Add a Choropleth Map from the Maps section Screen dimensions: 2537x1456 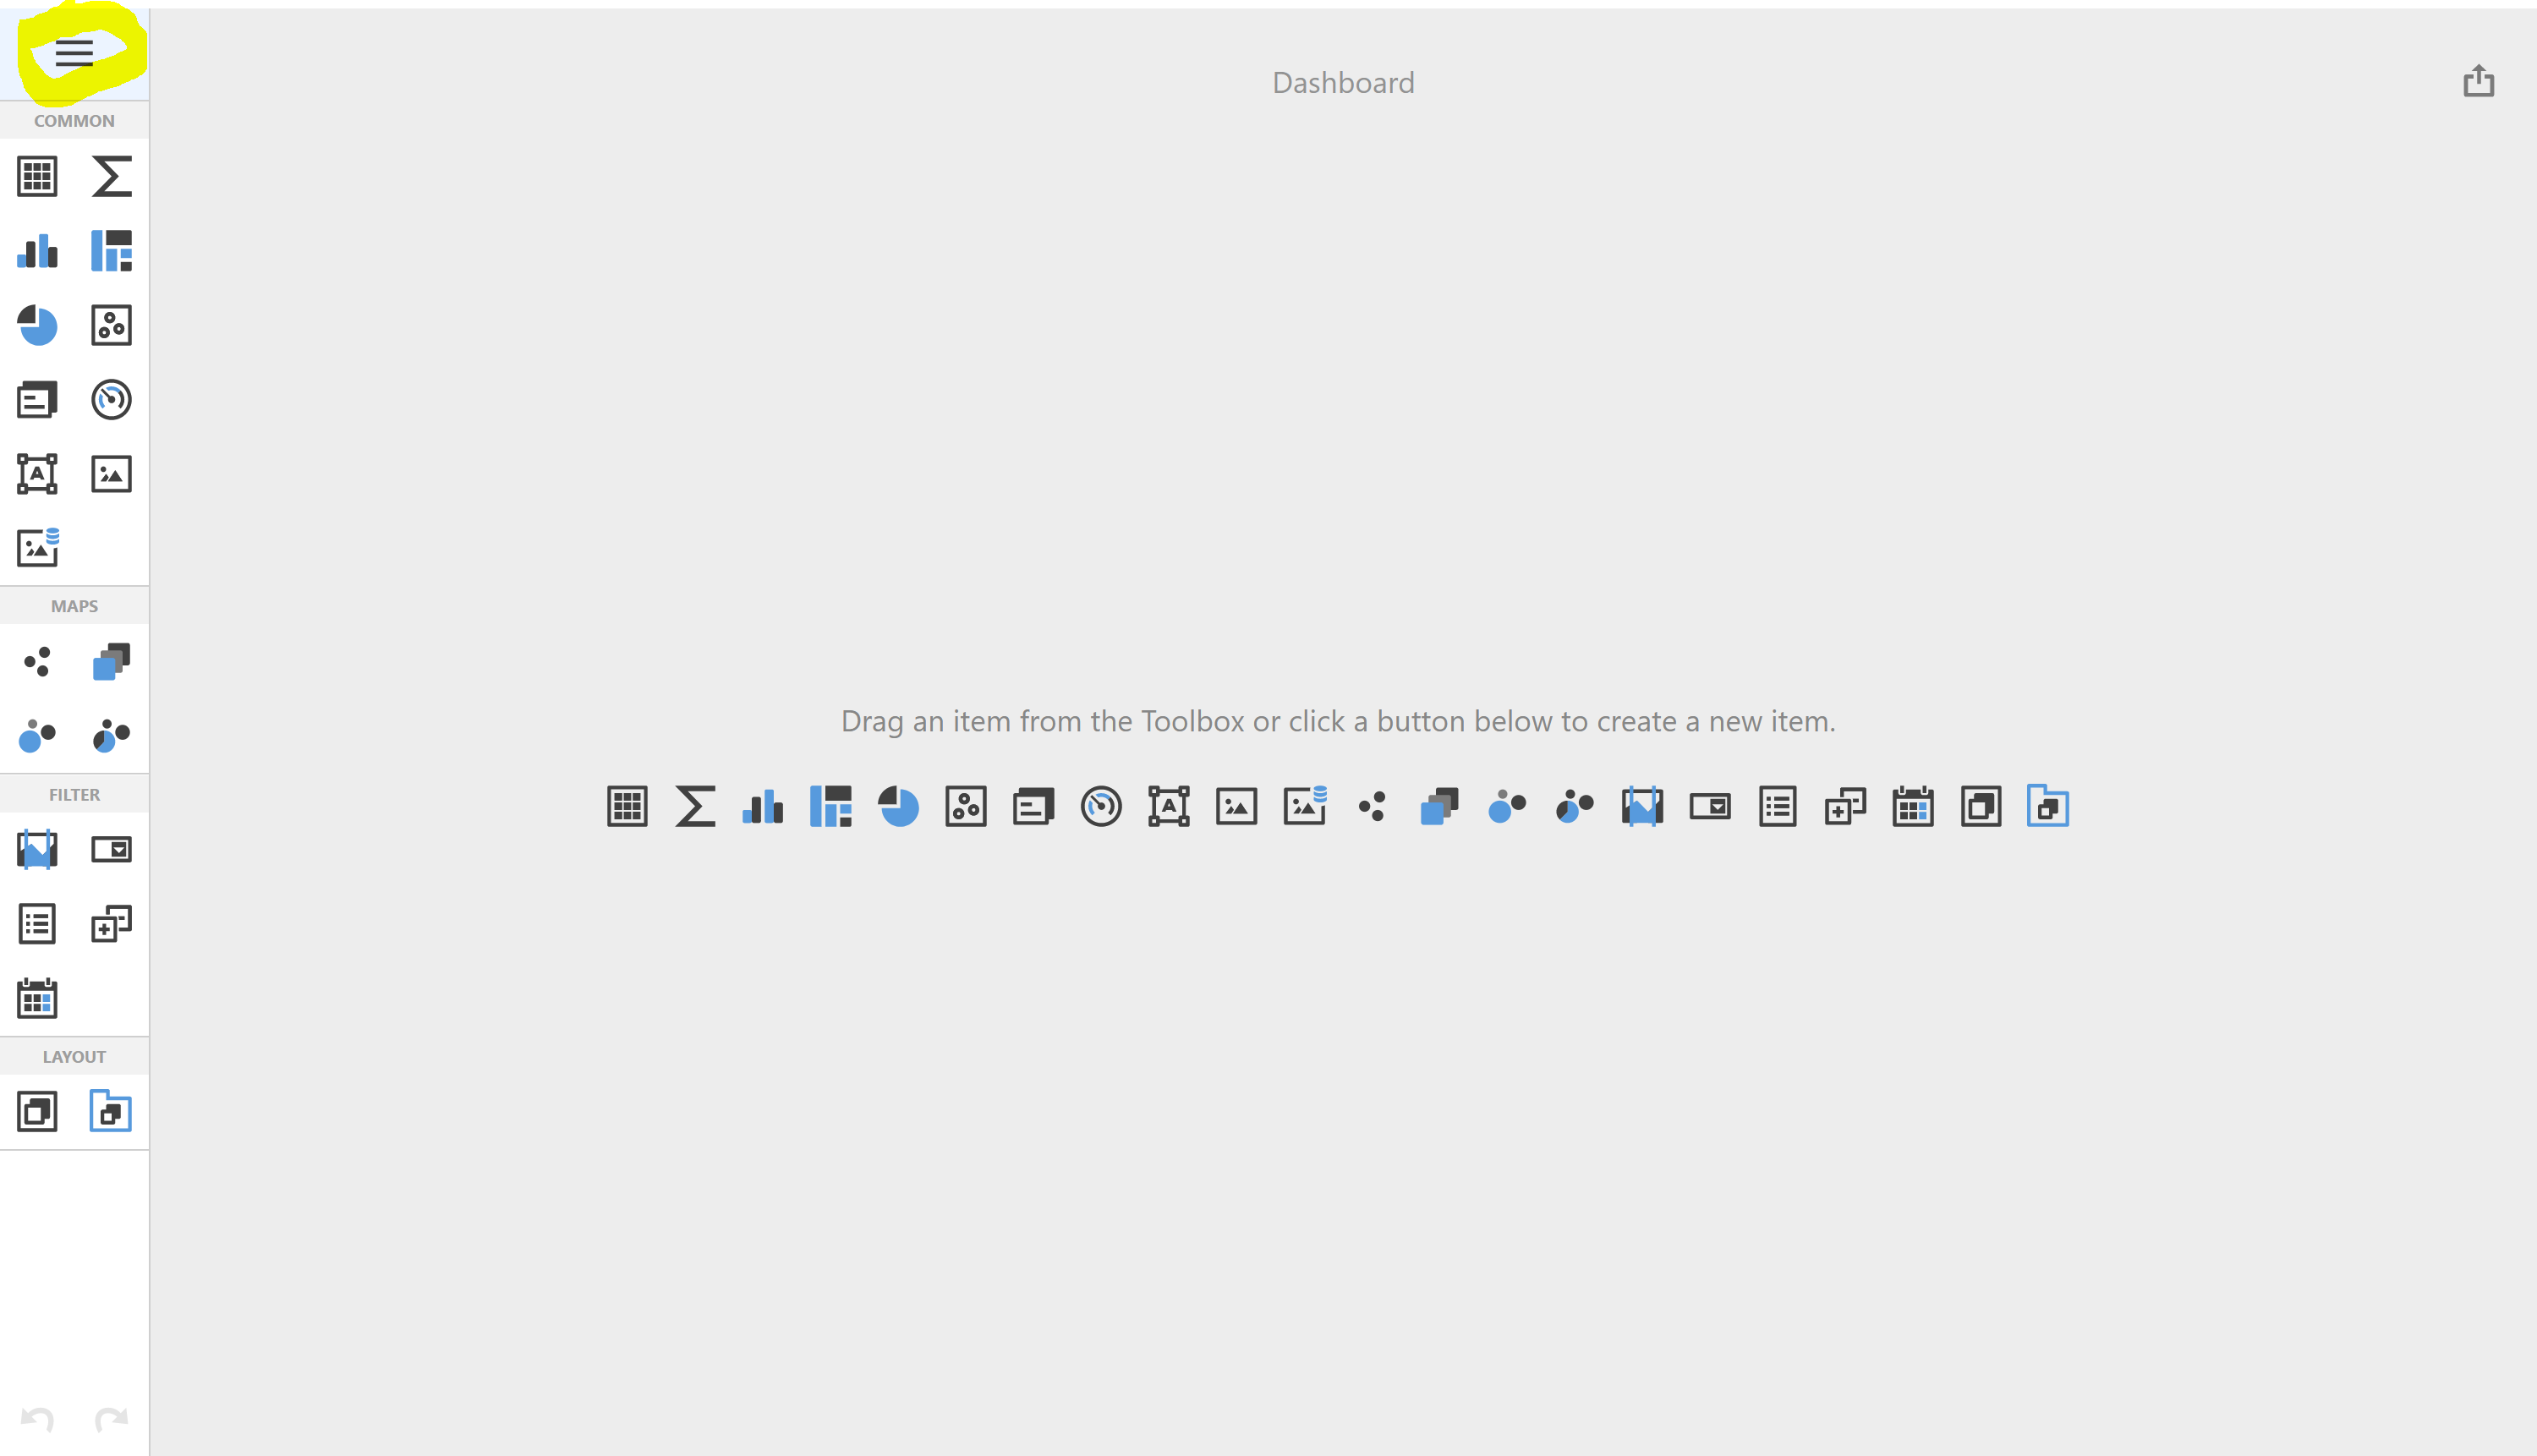click(x=111, y=662)
